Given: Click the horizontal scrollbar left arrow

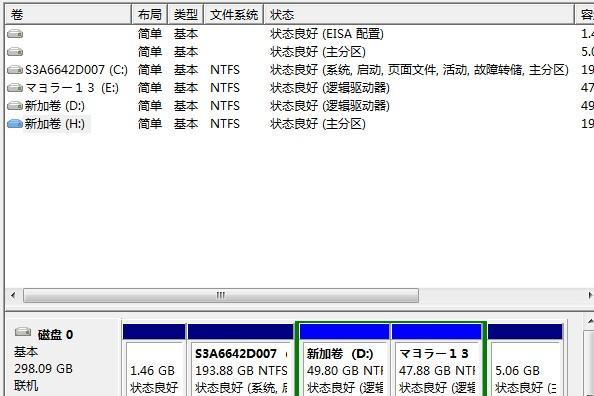Looking at the screenshot, I should click(x=13, y=295).
